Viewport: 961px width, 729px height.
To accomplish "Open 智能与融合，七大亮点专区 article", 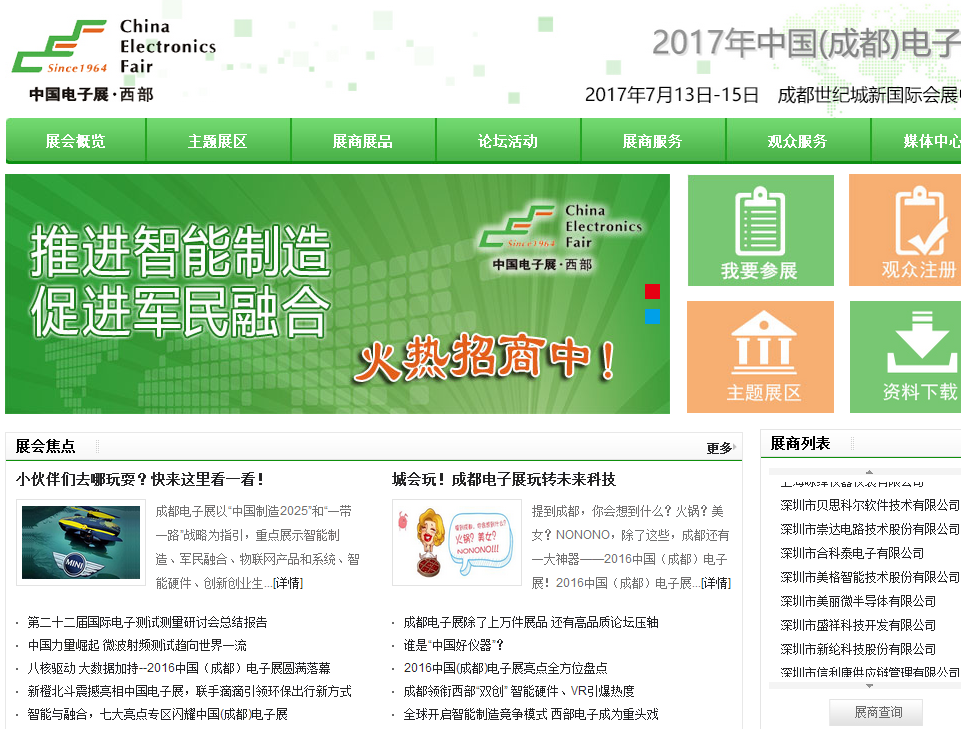I will coord(158,714).
